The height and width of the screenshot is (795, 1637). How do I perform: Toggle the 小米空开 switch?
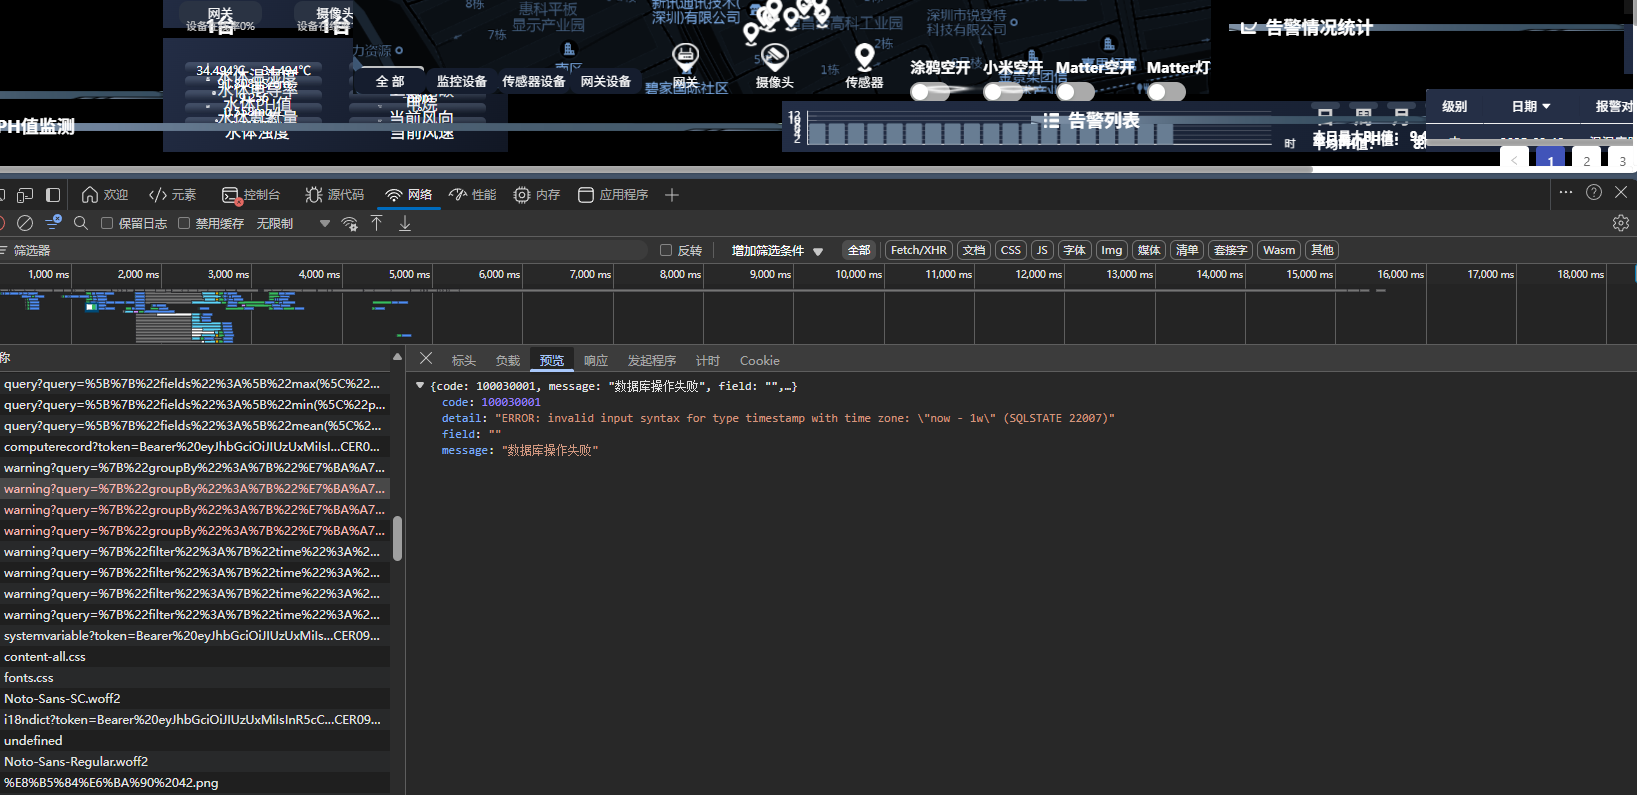click(x=1003, y=92)
